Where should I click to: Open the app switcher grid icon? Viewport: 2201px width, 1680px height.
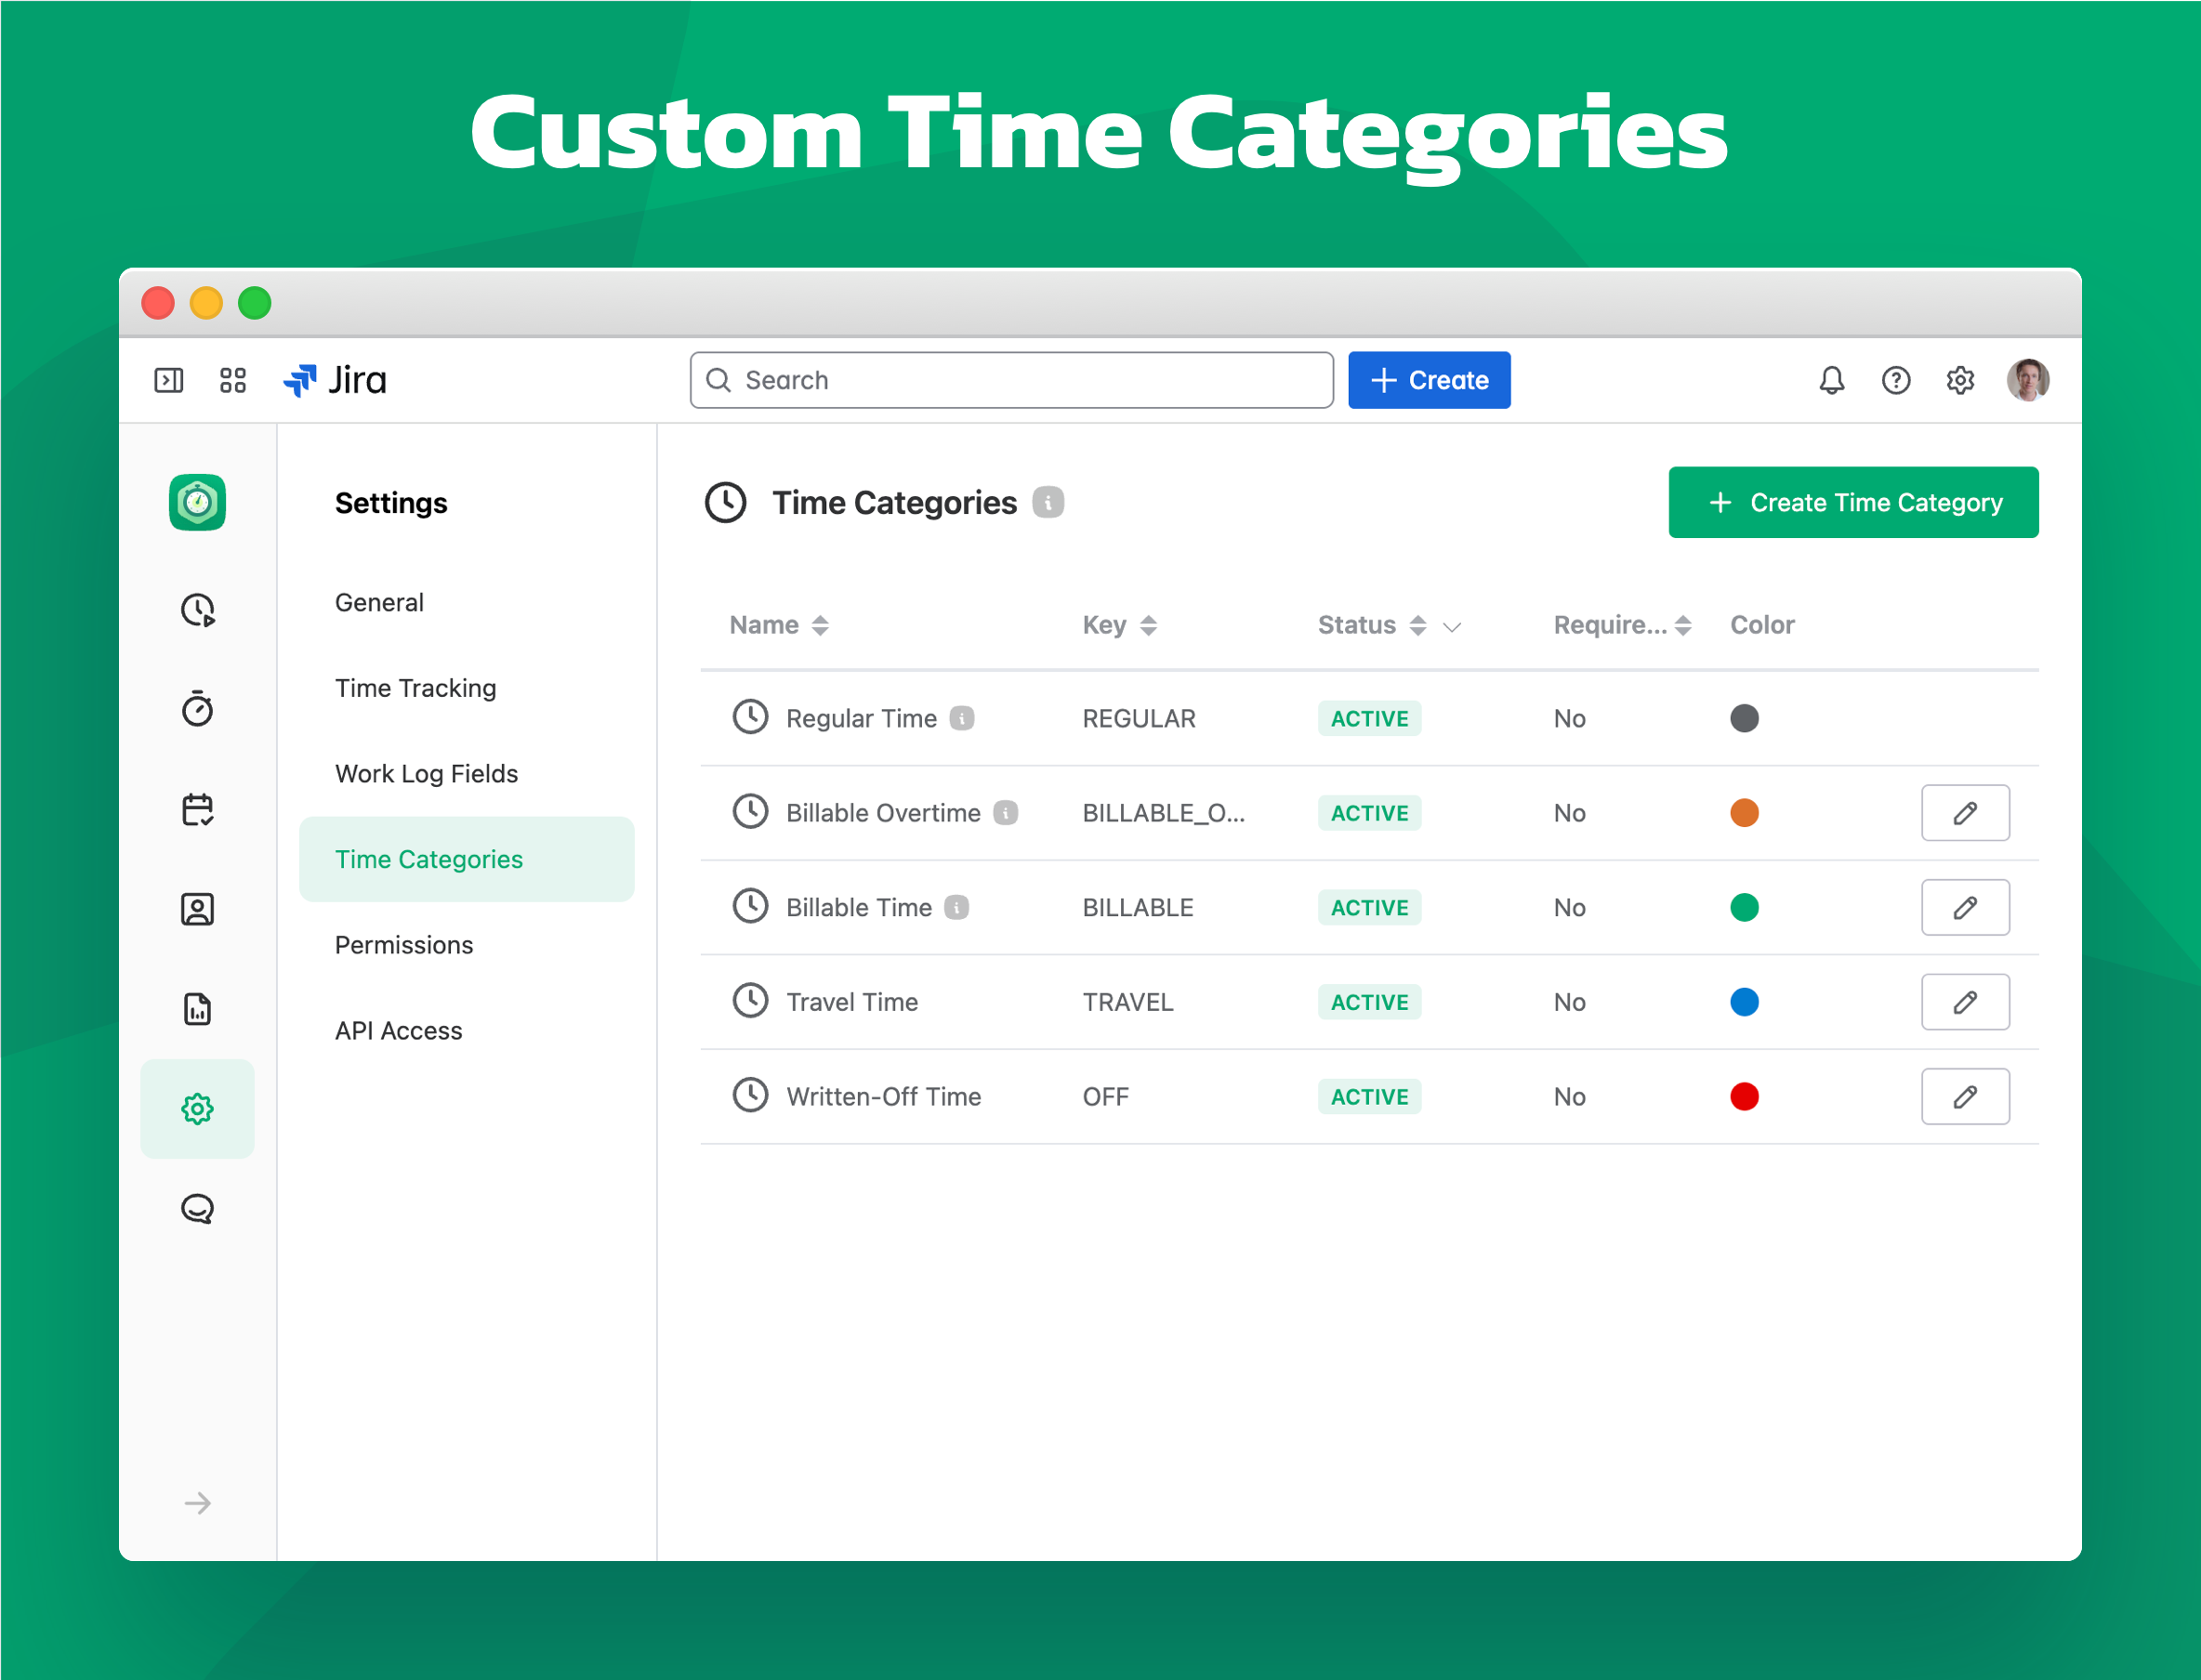pos(233,380)
